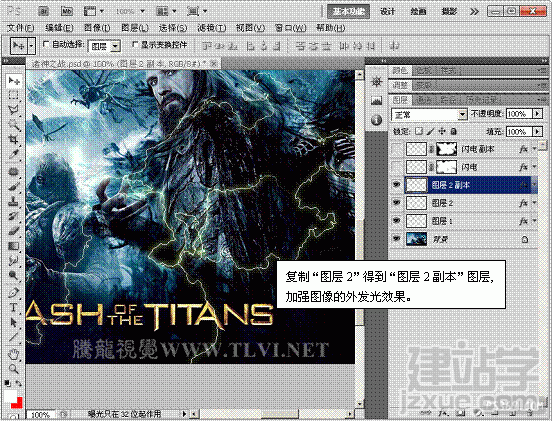
Task: Select the Eyedropper tool
Action: tap(13, 155)
